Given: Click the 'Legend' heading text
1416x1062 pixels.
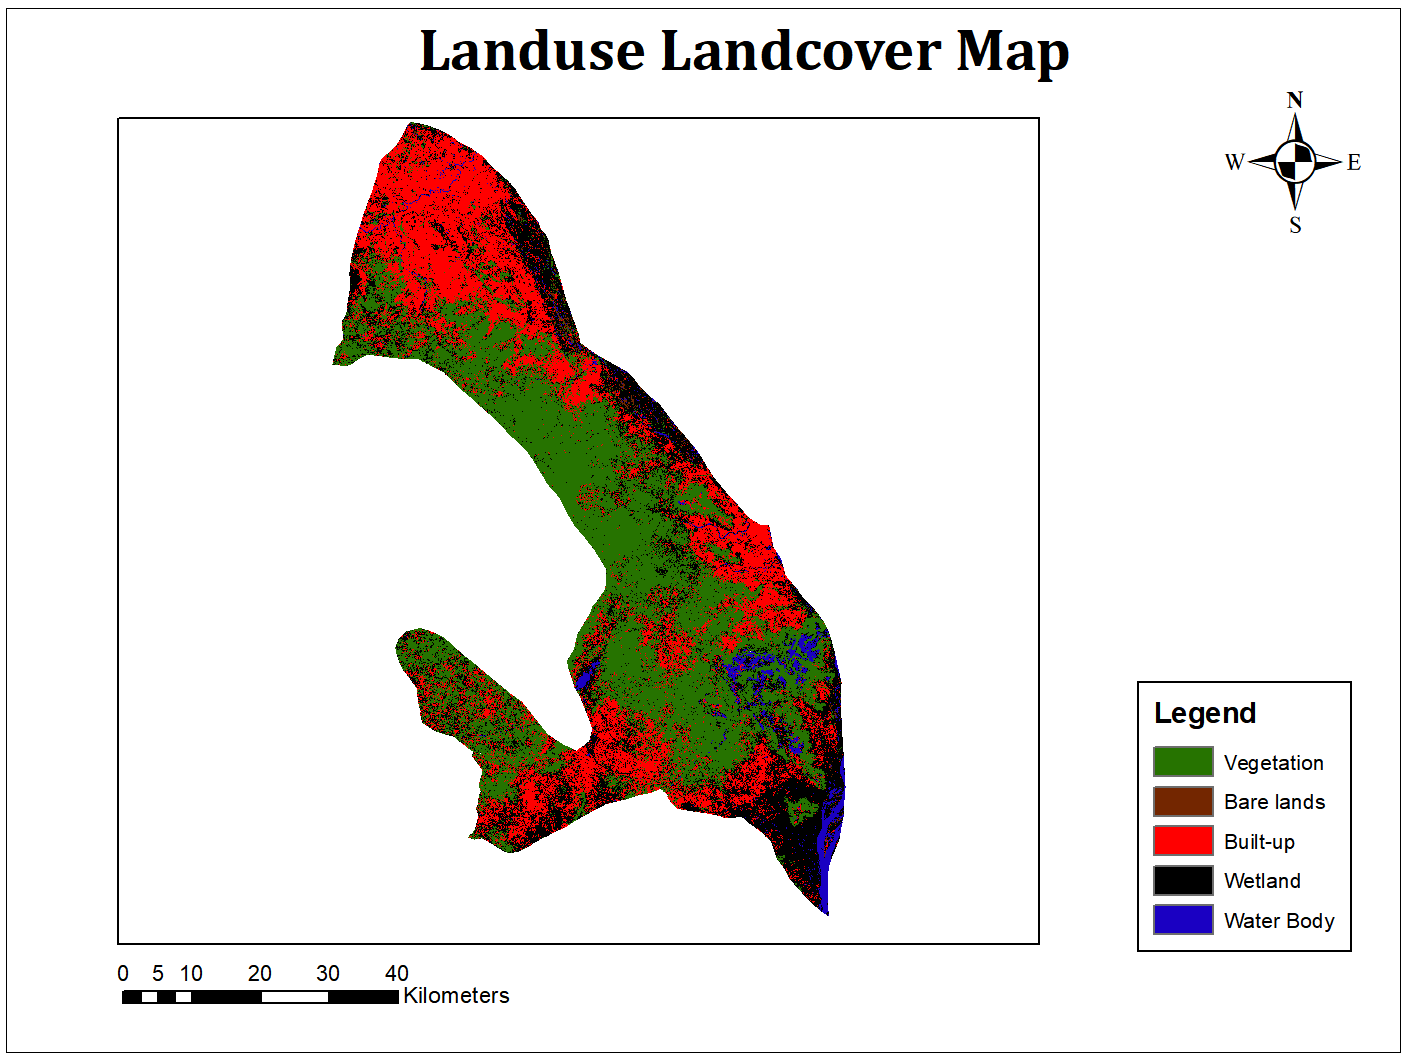Looking at the screenshot, I should [x=1205, y=713].
